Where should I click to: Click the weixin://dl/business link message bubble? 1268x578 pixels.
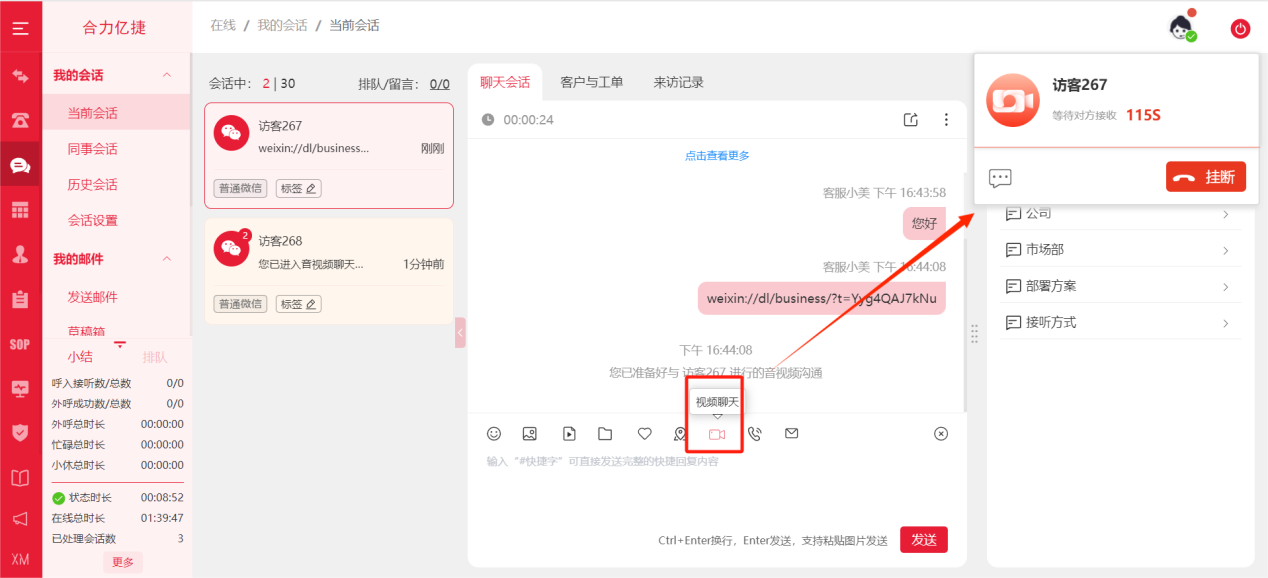[x=821, y=298]
